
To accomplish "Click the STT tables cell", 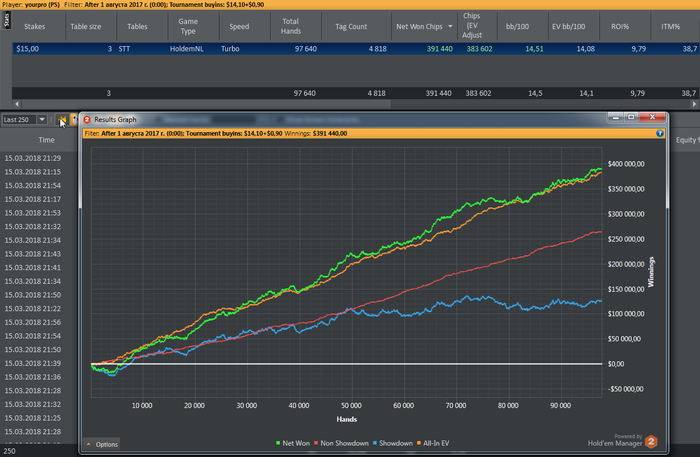I will coord(124,49).
